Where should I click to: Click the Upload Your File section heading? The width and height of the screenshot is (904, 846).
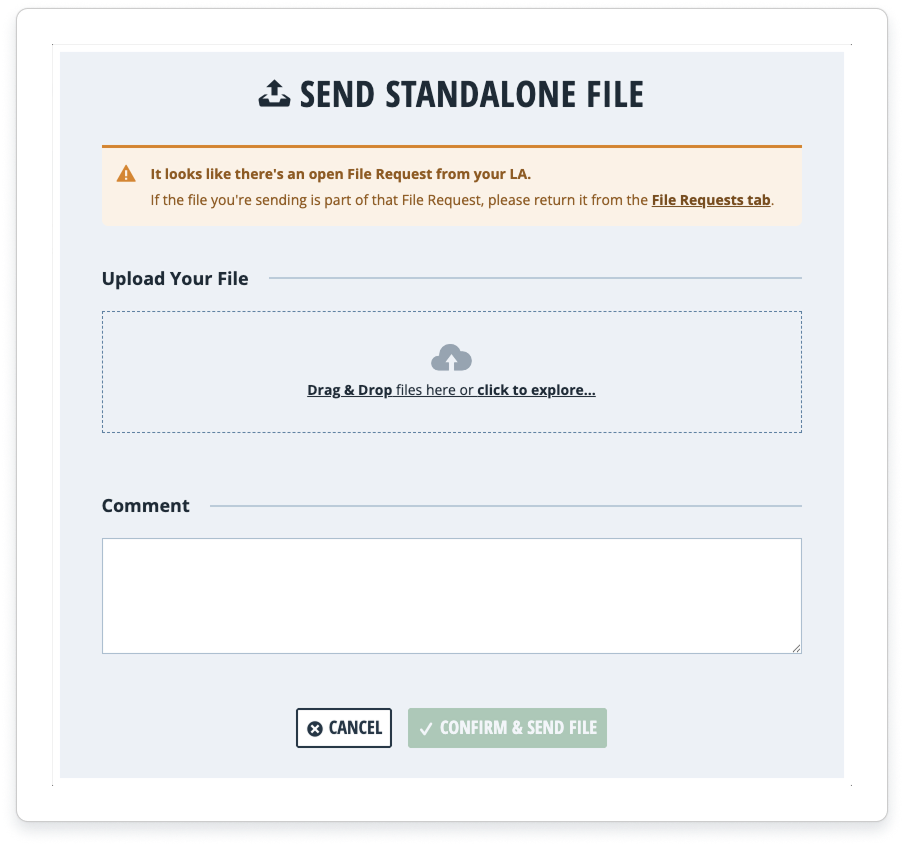tap(175, 278)
